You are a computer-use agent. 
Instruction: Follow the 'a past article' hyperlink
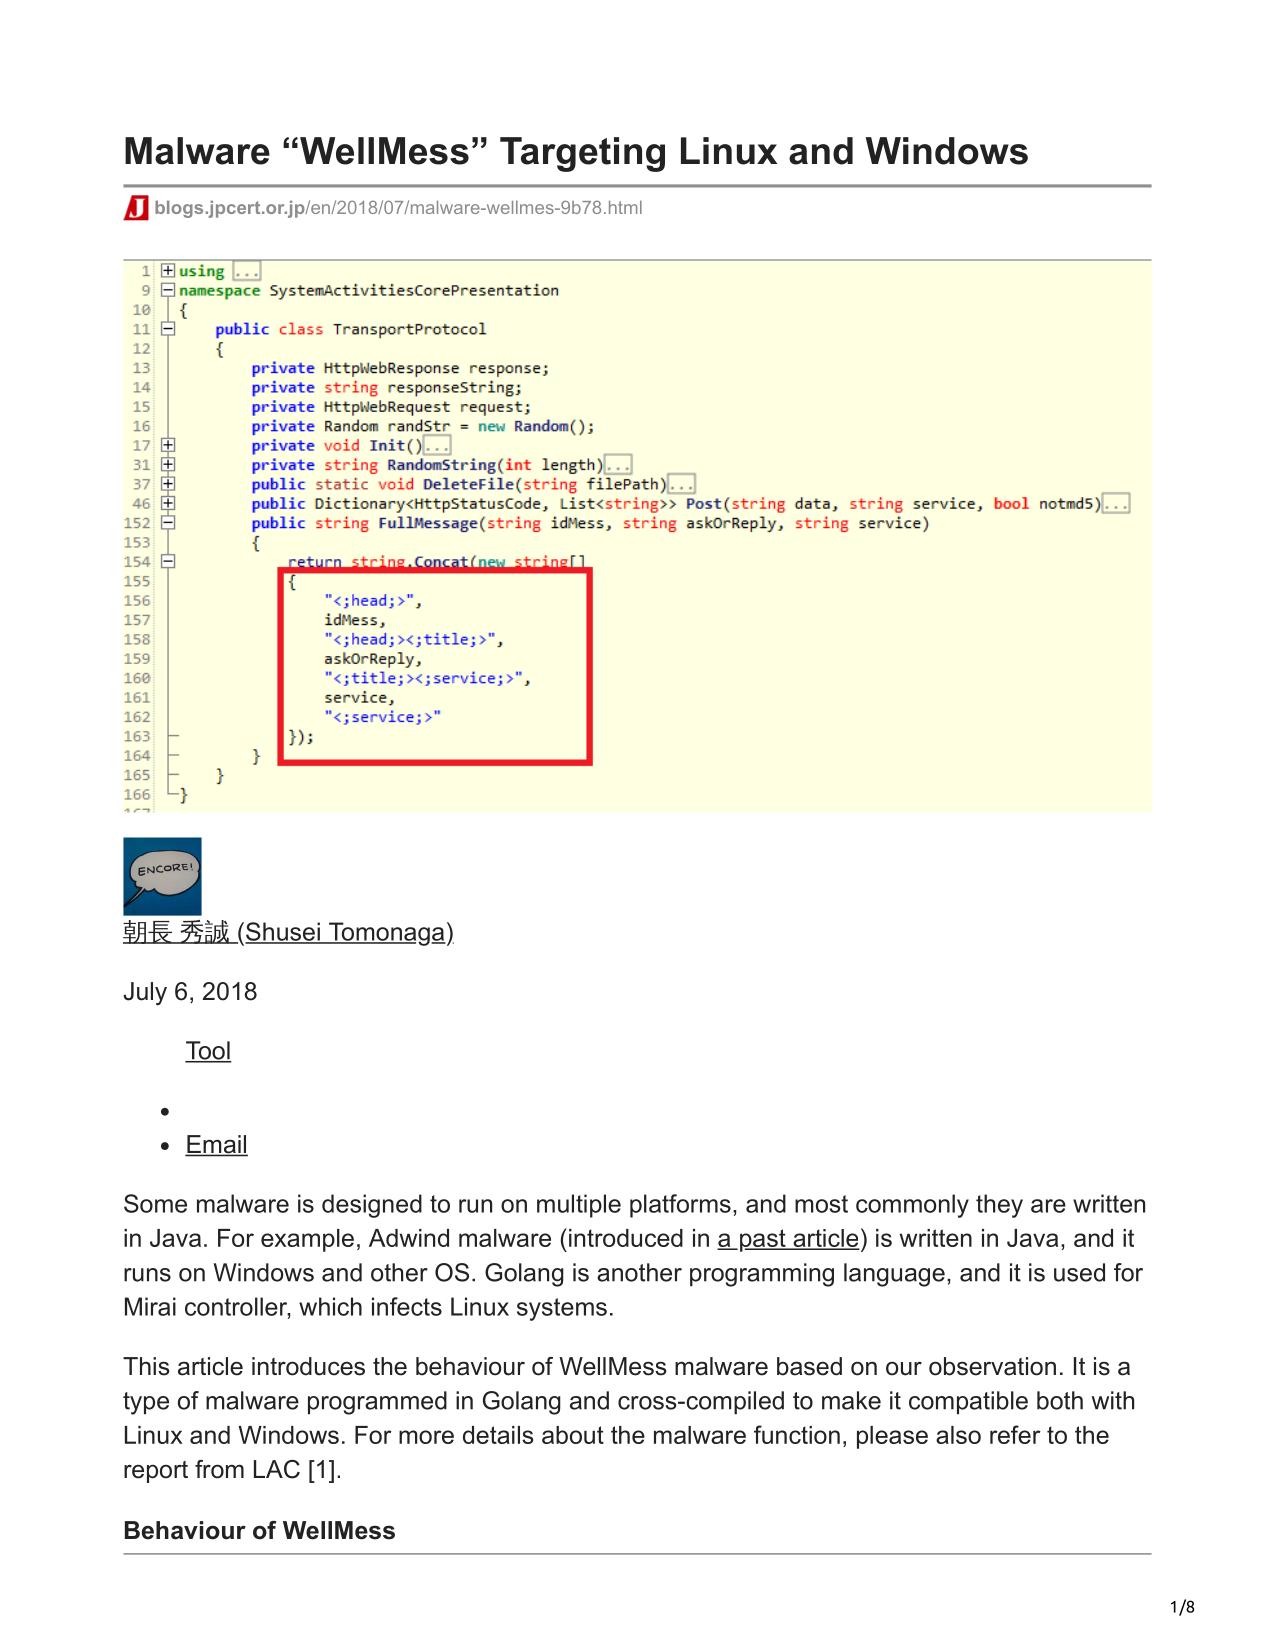pyautogui.click(x=788, y=1239)
